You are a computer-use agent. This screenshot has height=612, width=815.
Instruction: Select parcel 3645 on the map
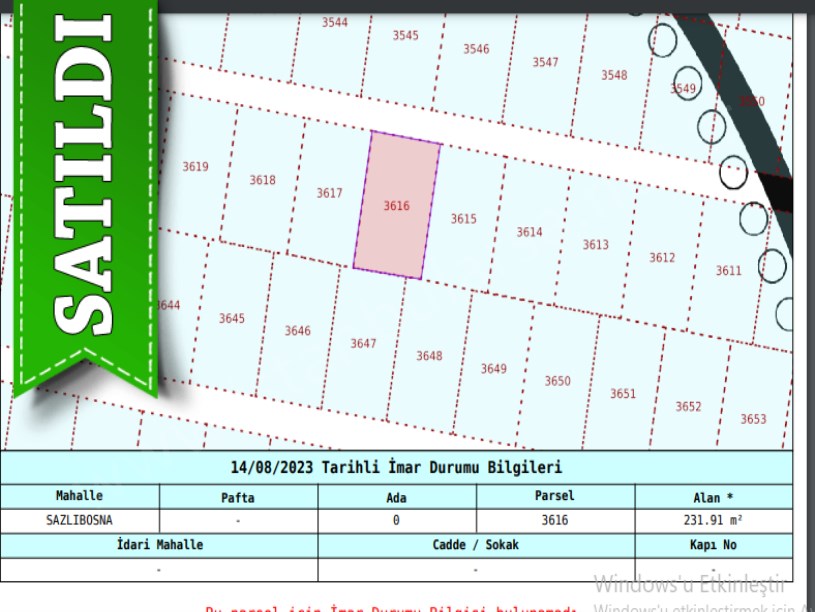pyautogui.click(x=231, y=318)
